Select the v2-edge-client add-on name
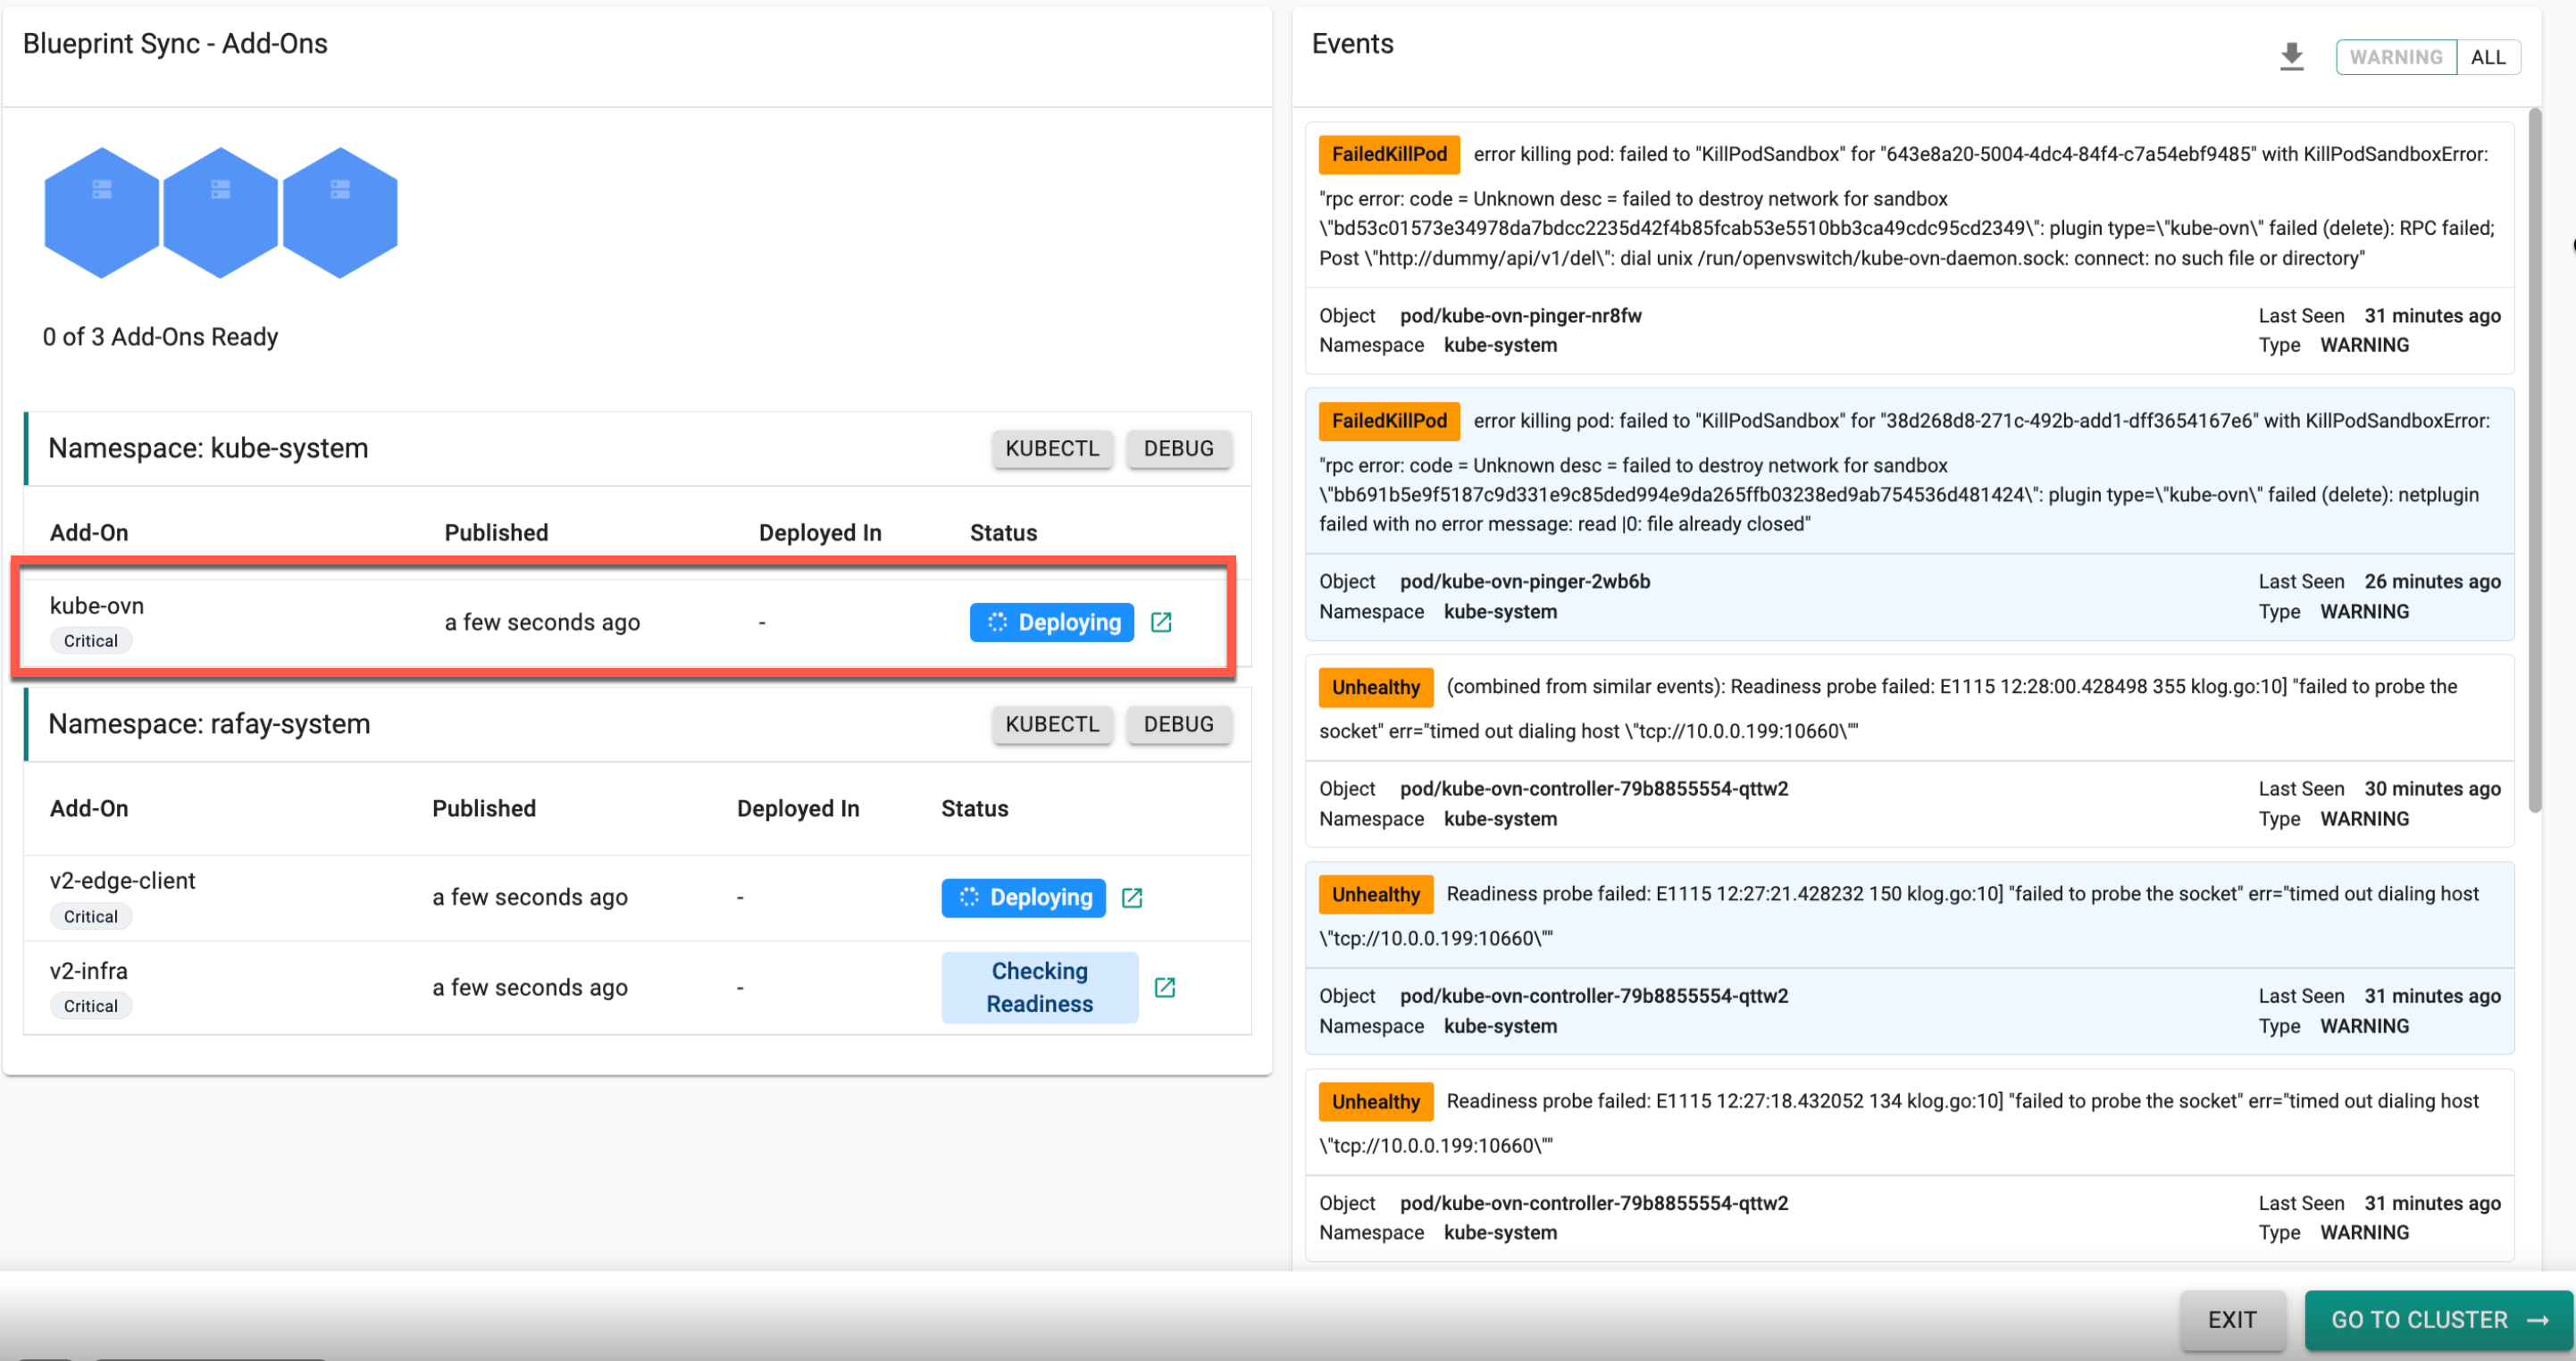The image size is (2576, 1361). pyautogui.click(x=122, y=881)
